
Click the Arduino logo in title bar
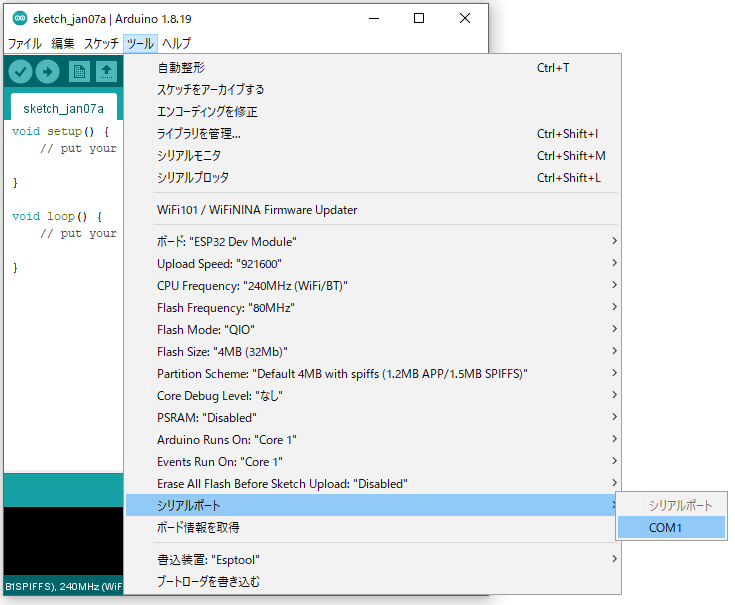click(x=20, y=19)
